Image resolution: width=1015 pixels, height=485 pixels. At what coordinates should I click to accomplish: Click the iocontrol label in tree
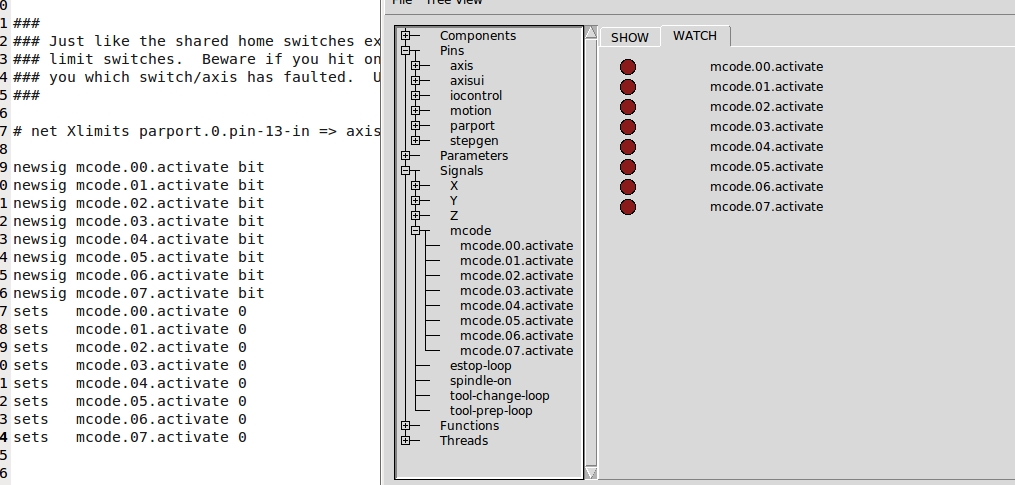[476, 95]
